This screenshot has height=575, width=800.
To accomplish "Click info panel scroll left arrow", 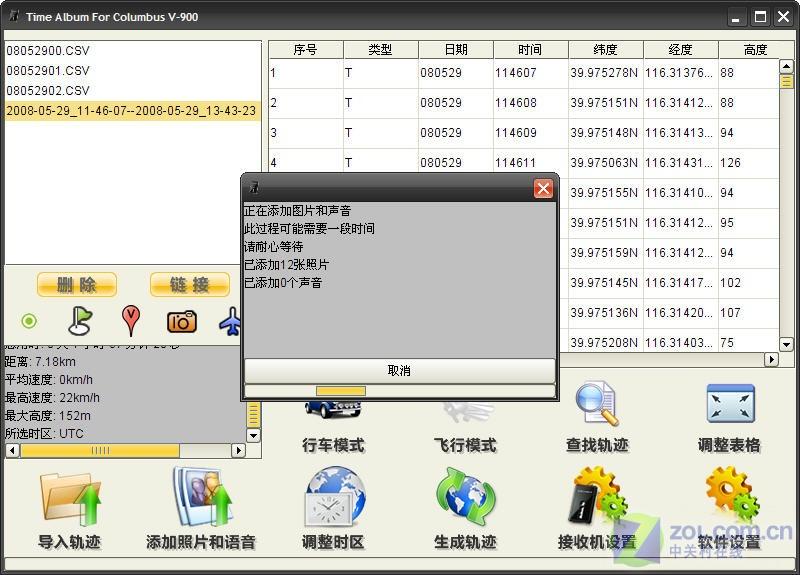I will click(13, 451).
